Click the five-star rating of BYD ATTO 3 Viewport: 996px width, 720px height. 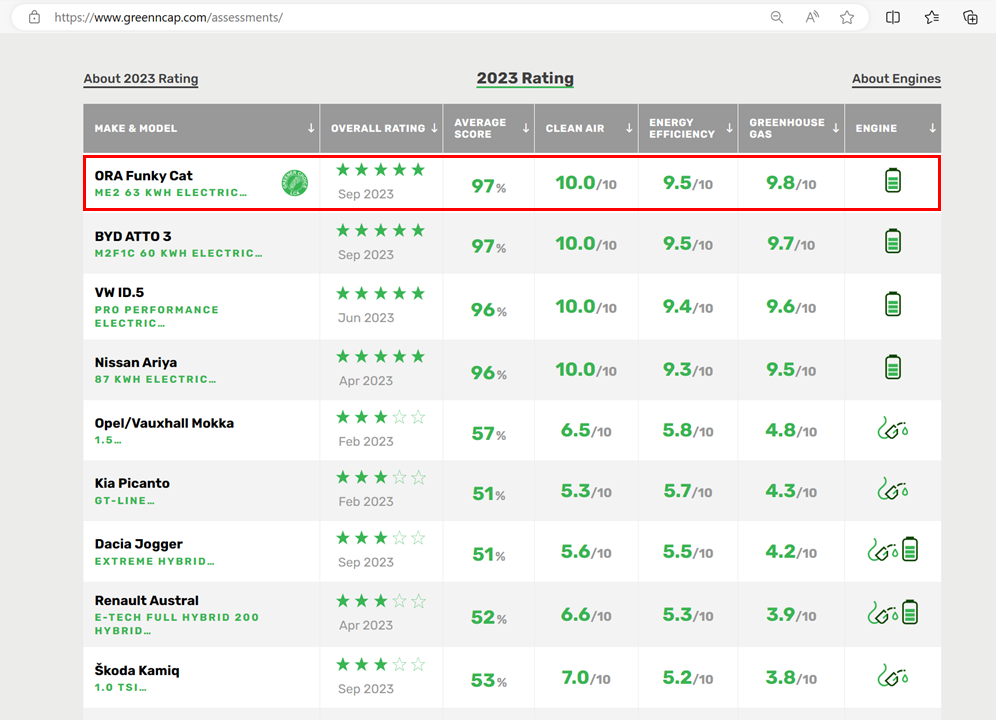click(x=380, y=230)
